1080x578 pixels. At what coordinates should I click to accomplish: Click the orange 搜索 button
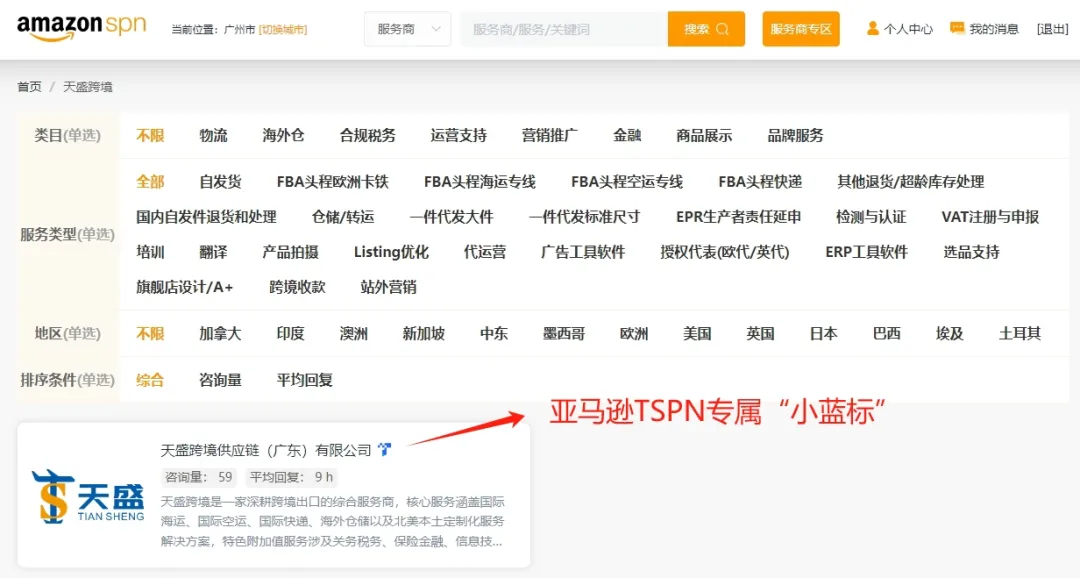point(706,29)
